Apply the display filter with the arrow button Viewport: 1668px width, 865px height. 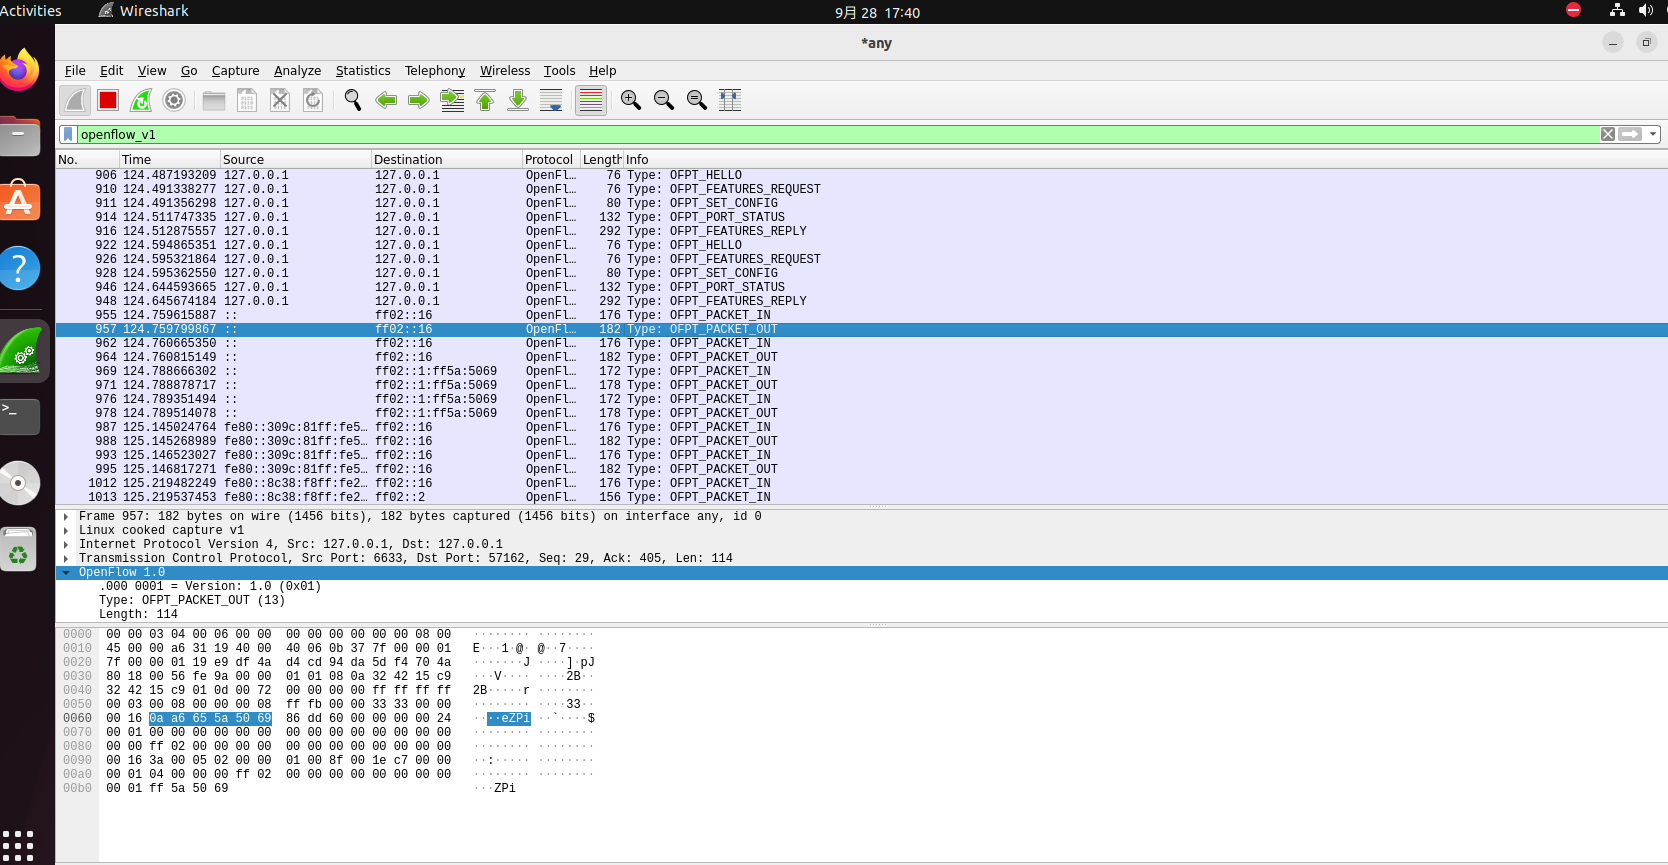pos(1631,134)
